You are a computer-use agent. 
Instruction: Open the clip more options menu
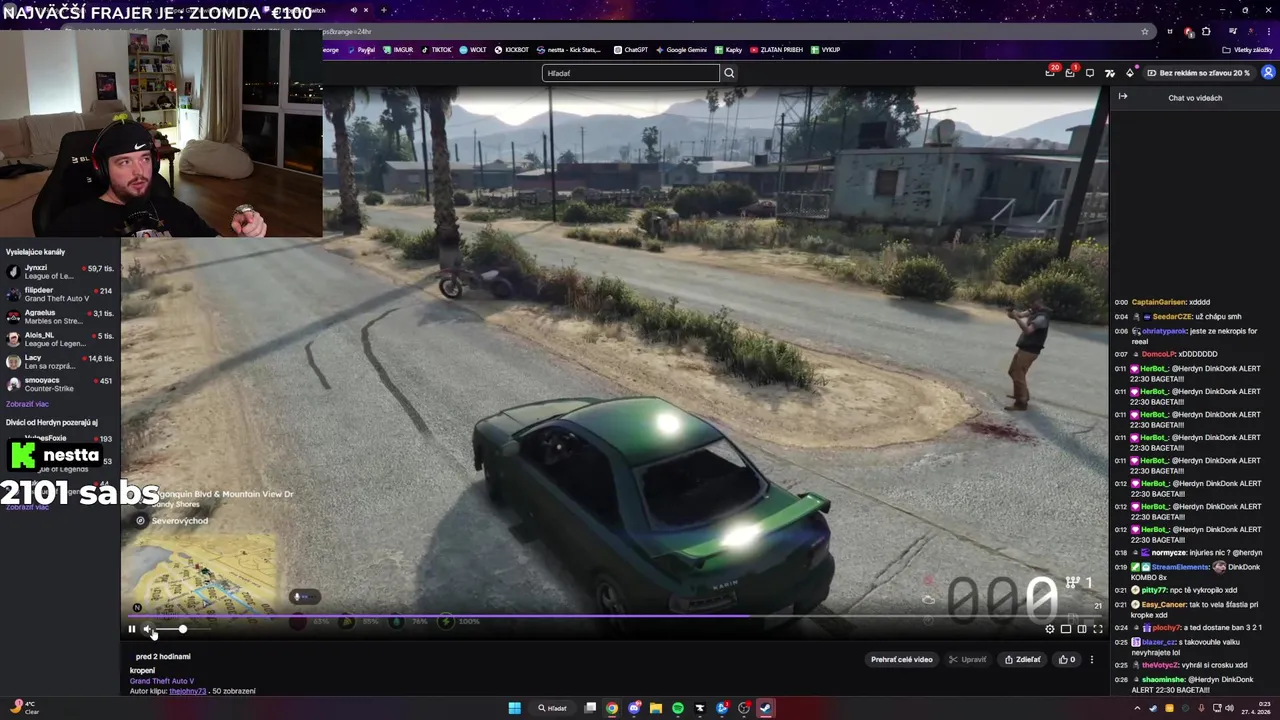1092,660
